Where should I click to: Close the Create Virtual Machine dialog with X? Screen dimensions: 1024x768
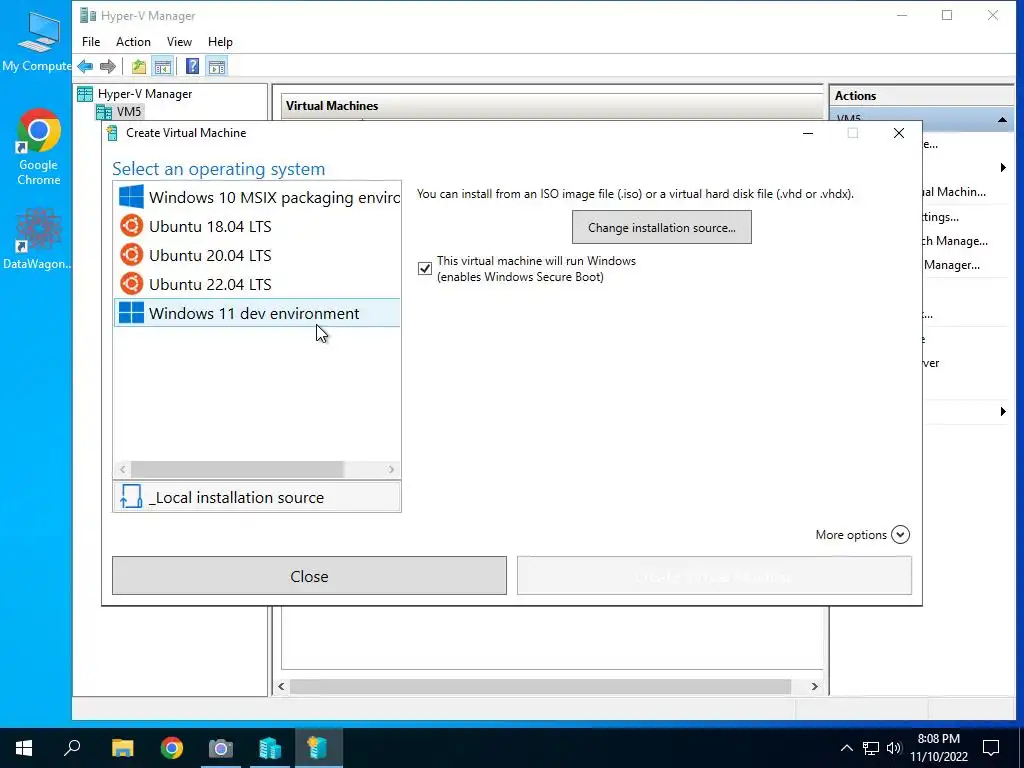(x=899, y=133)
